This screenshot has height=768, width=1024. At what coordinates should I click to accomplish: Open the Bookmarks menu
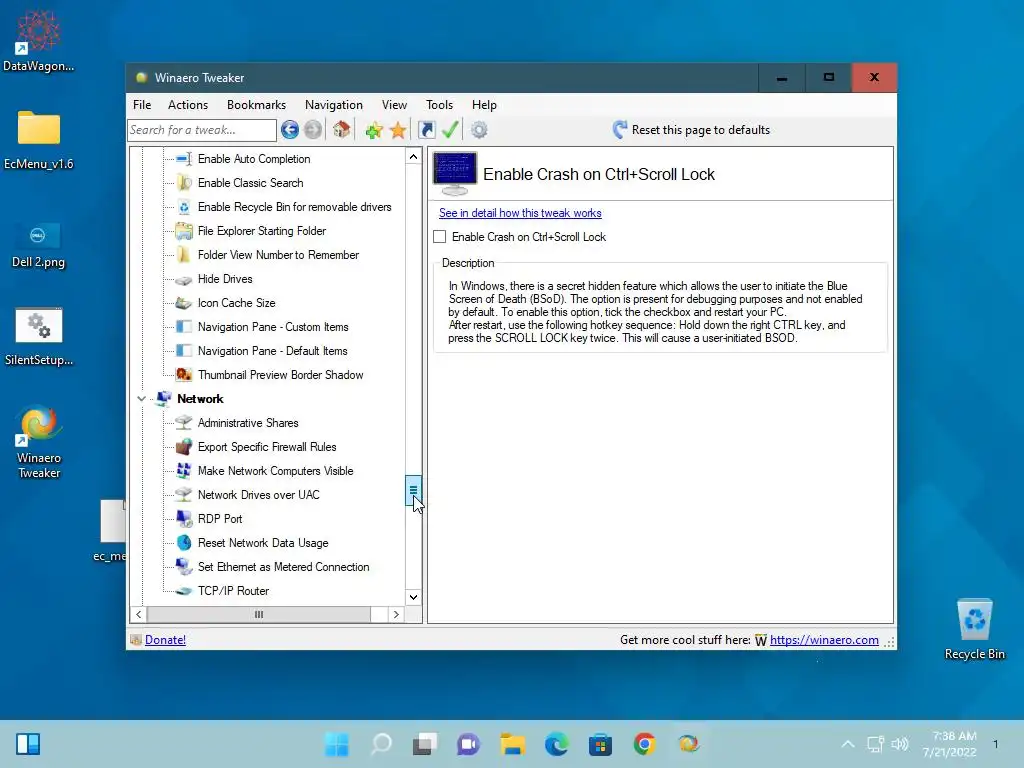[256, 104]
